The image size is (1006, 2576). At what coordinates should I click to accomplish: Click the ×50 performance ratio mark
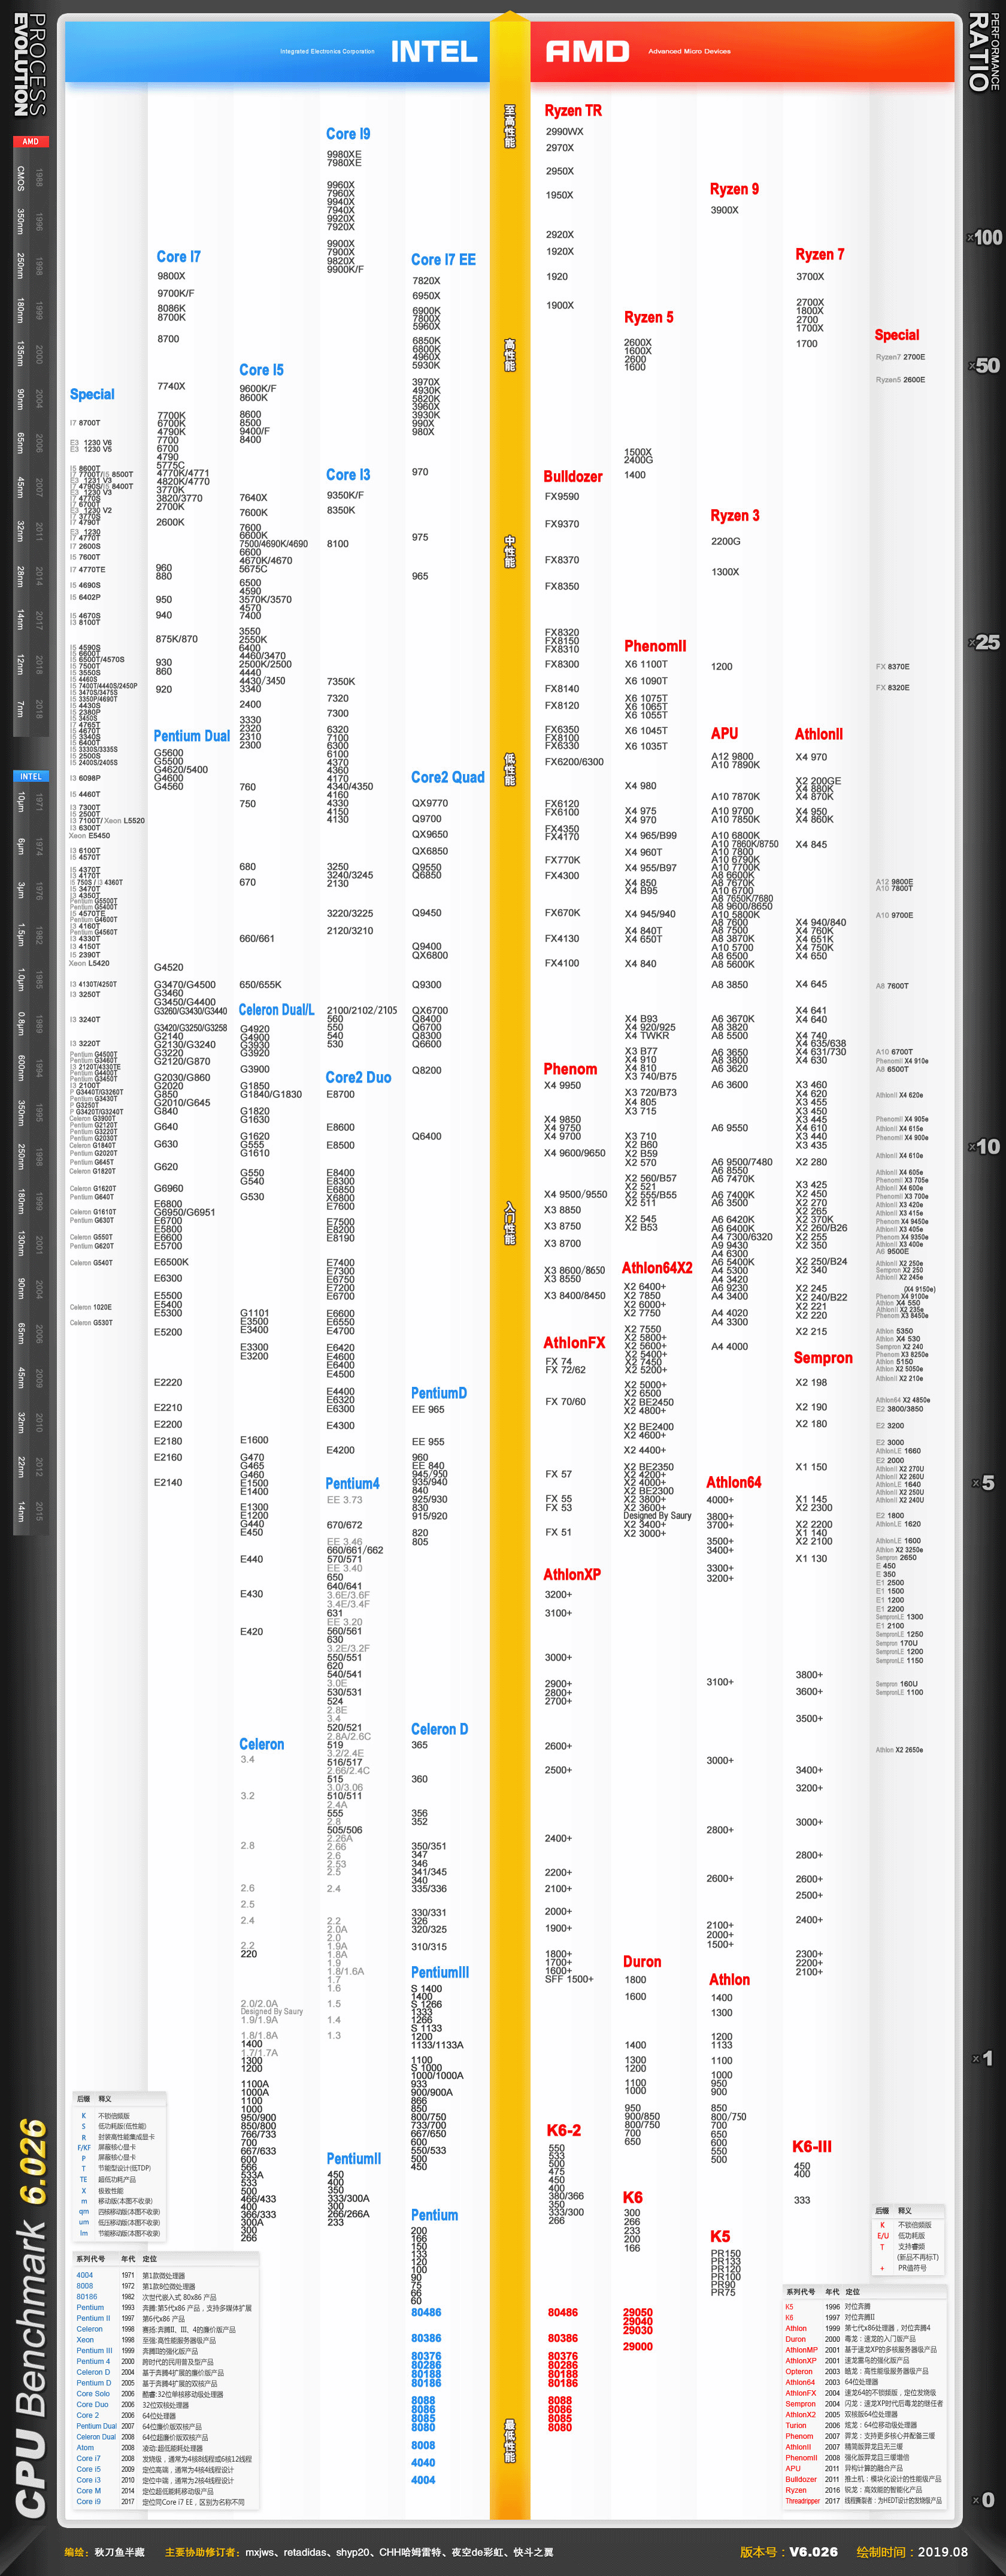coord(985,365)
